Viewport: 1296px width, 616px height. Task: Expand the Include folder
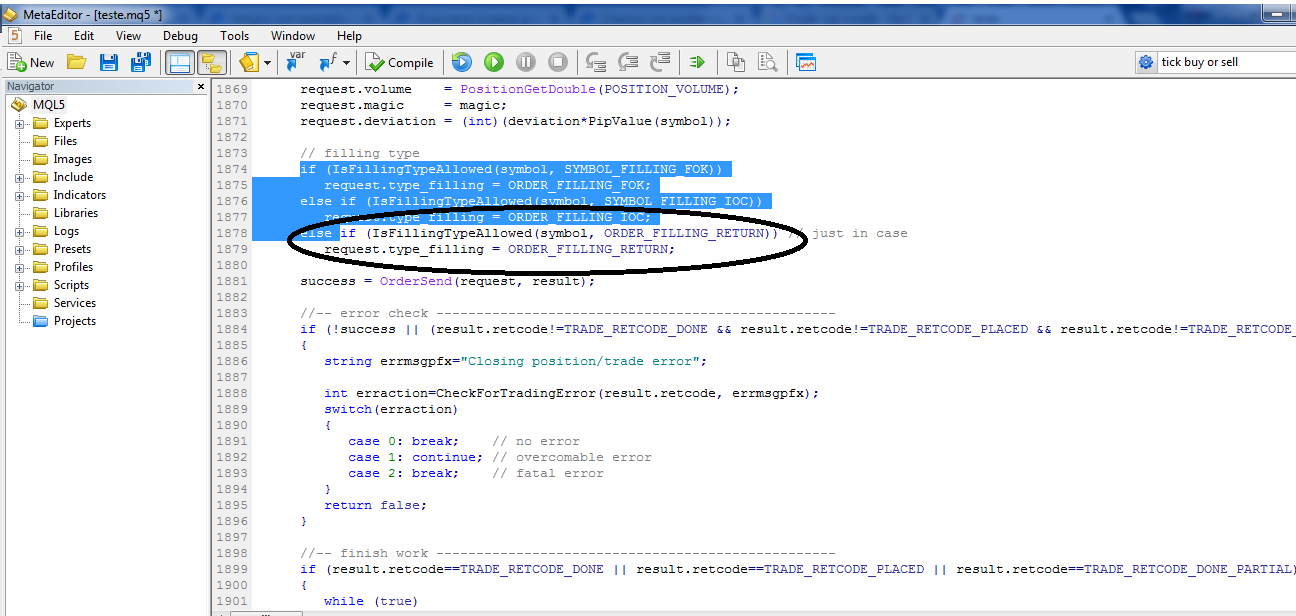(20, 178)
